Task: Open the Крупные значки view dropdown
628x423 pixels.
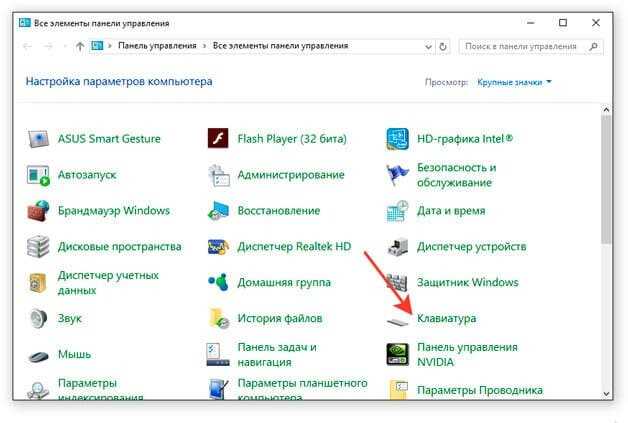Action: coord(514,82)
